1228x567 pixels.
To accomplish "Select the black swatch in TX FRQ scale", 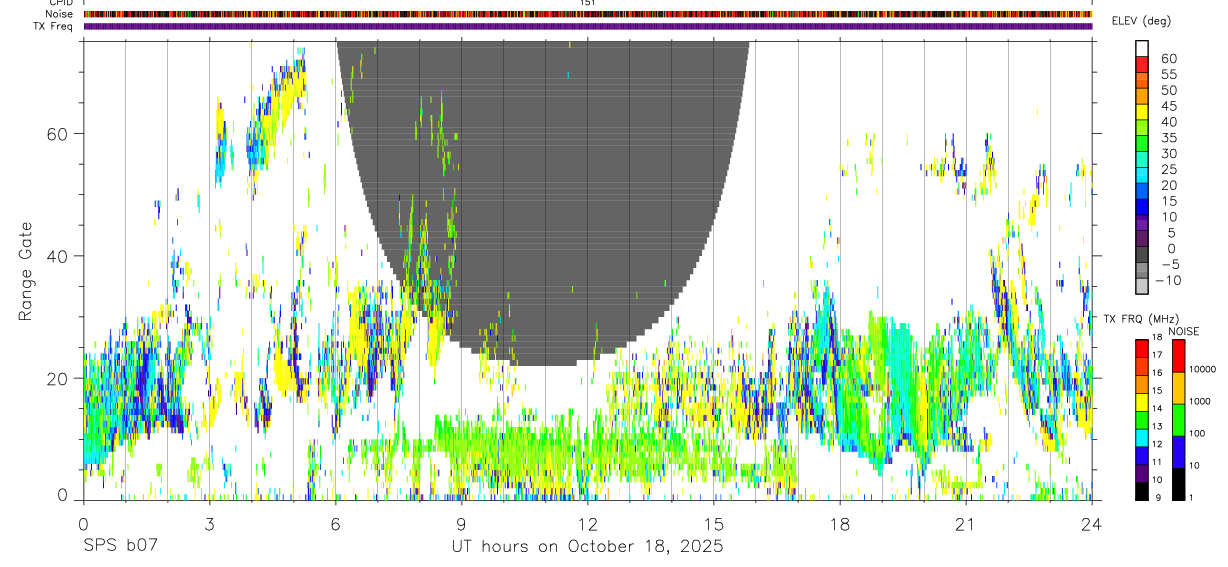I will (x=1142, y=491).
